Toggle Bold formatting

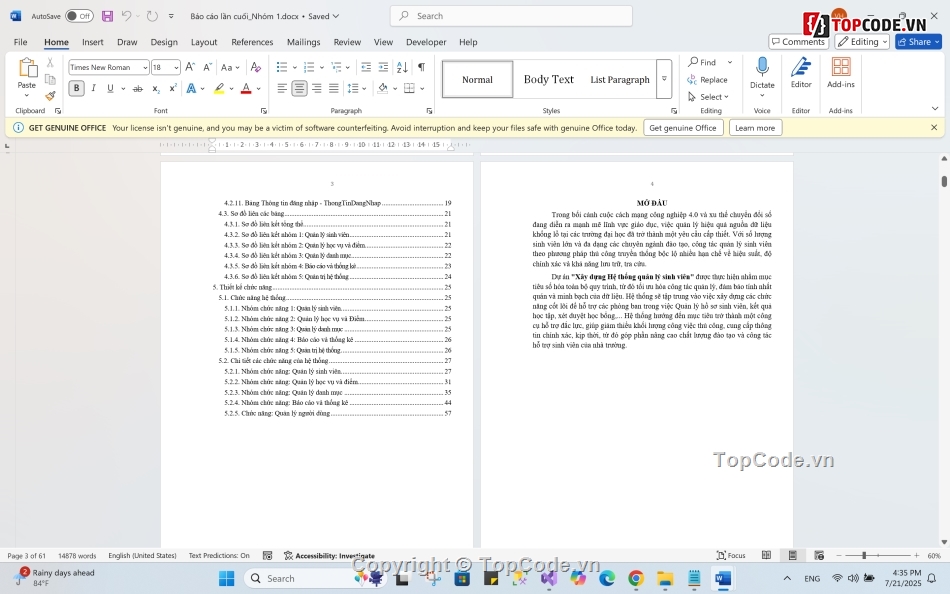(76, 89)
